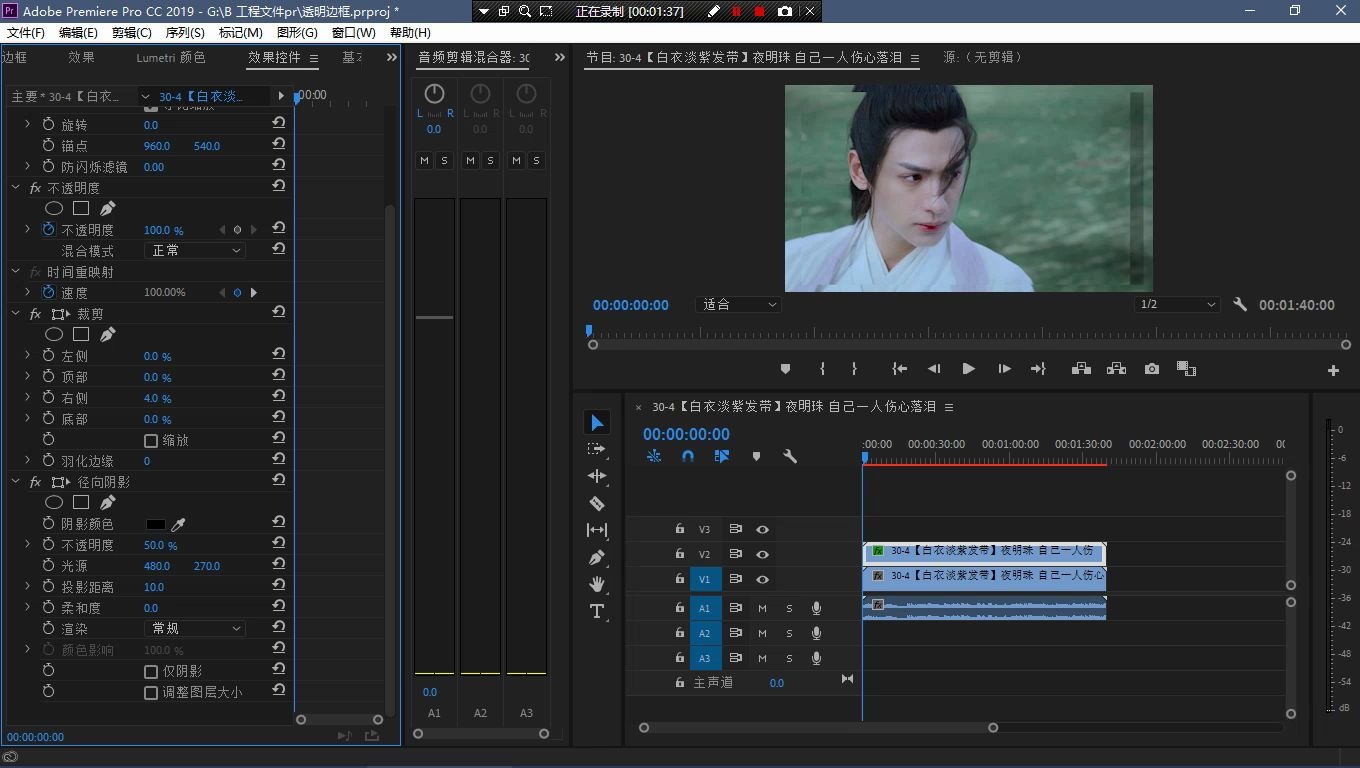This screenshot has width=1360, height=768.
Task: Click the Go to Out point button
Action: coord(1038,369)
